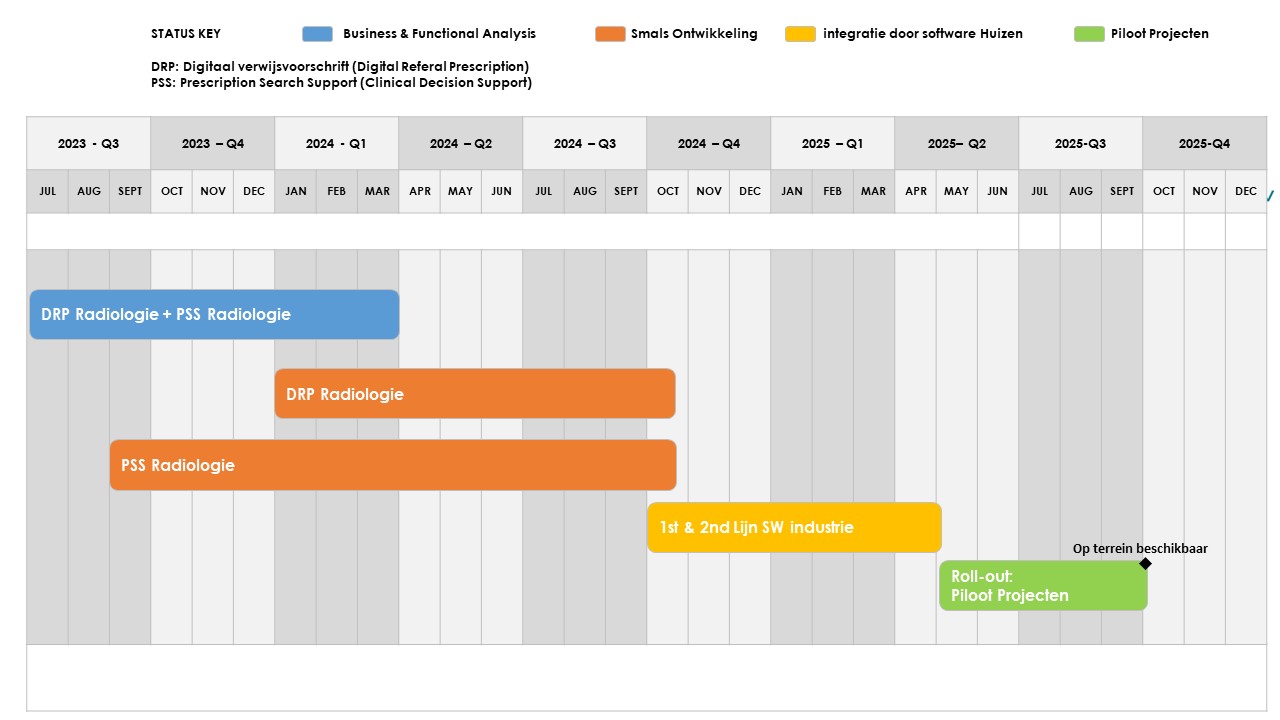Click the PSS: Prescription Search Support definition line
The width and height of the screenshot is (1280, 720).
tap(341, 83)
